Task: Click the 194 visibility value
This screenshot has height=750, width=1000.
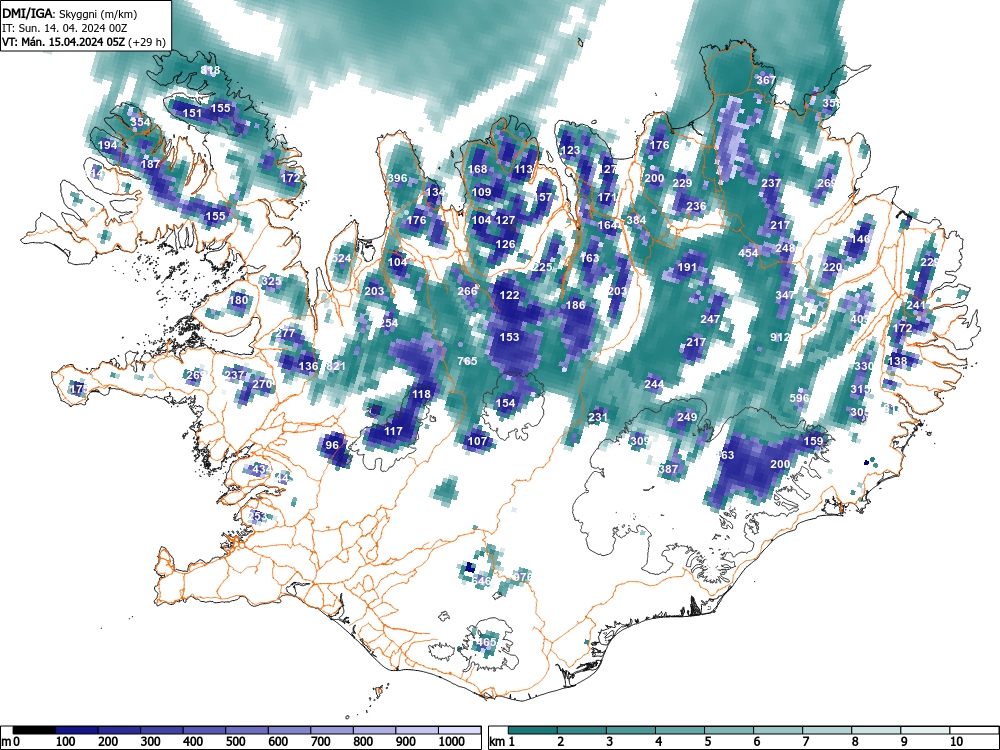Action: click(x=108, y=145)
